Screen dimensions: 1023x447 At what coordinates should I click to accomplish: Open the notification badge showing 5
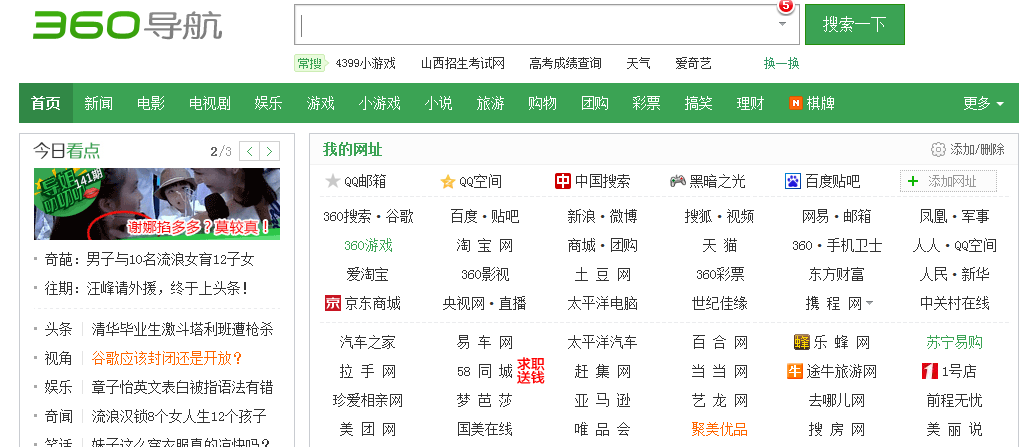pyautogui.click(x=785, y=5)
